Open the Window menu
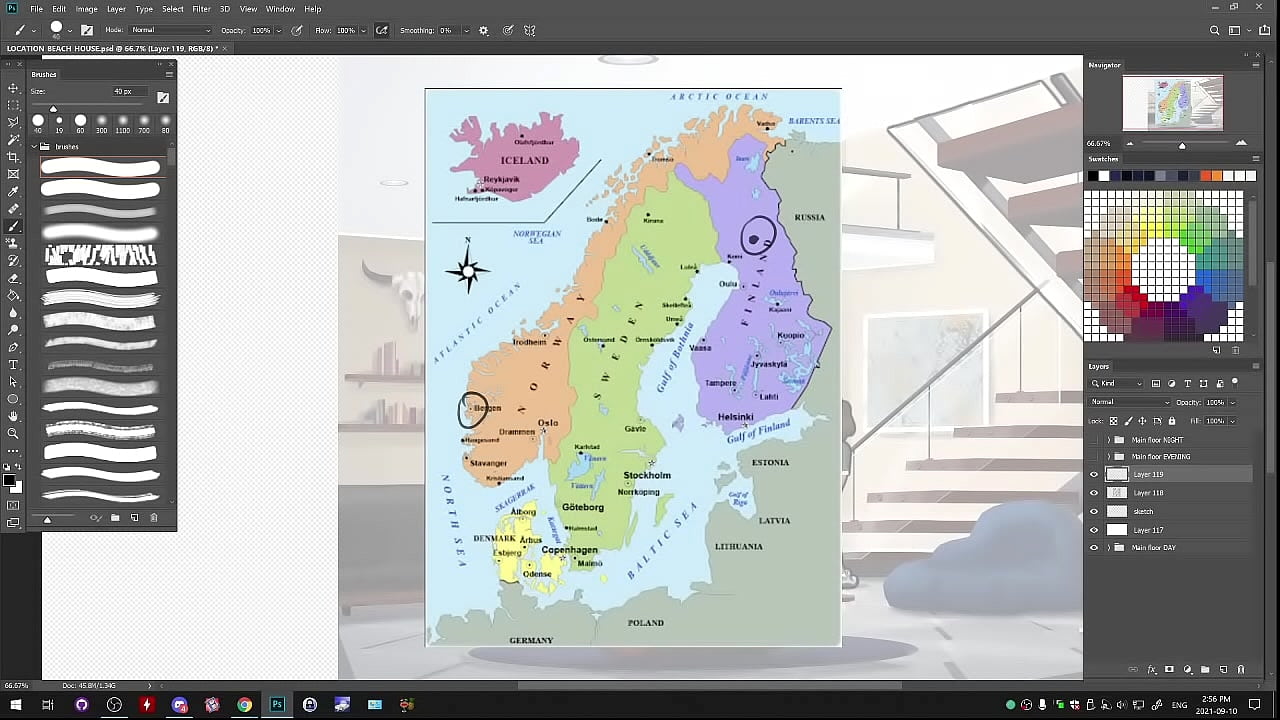This screenshot has width=1280, height=720. 280,9
